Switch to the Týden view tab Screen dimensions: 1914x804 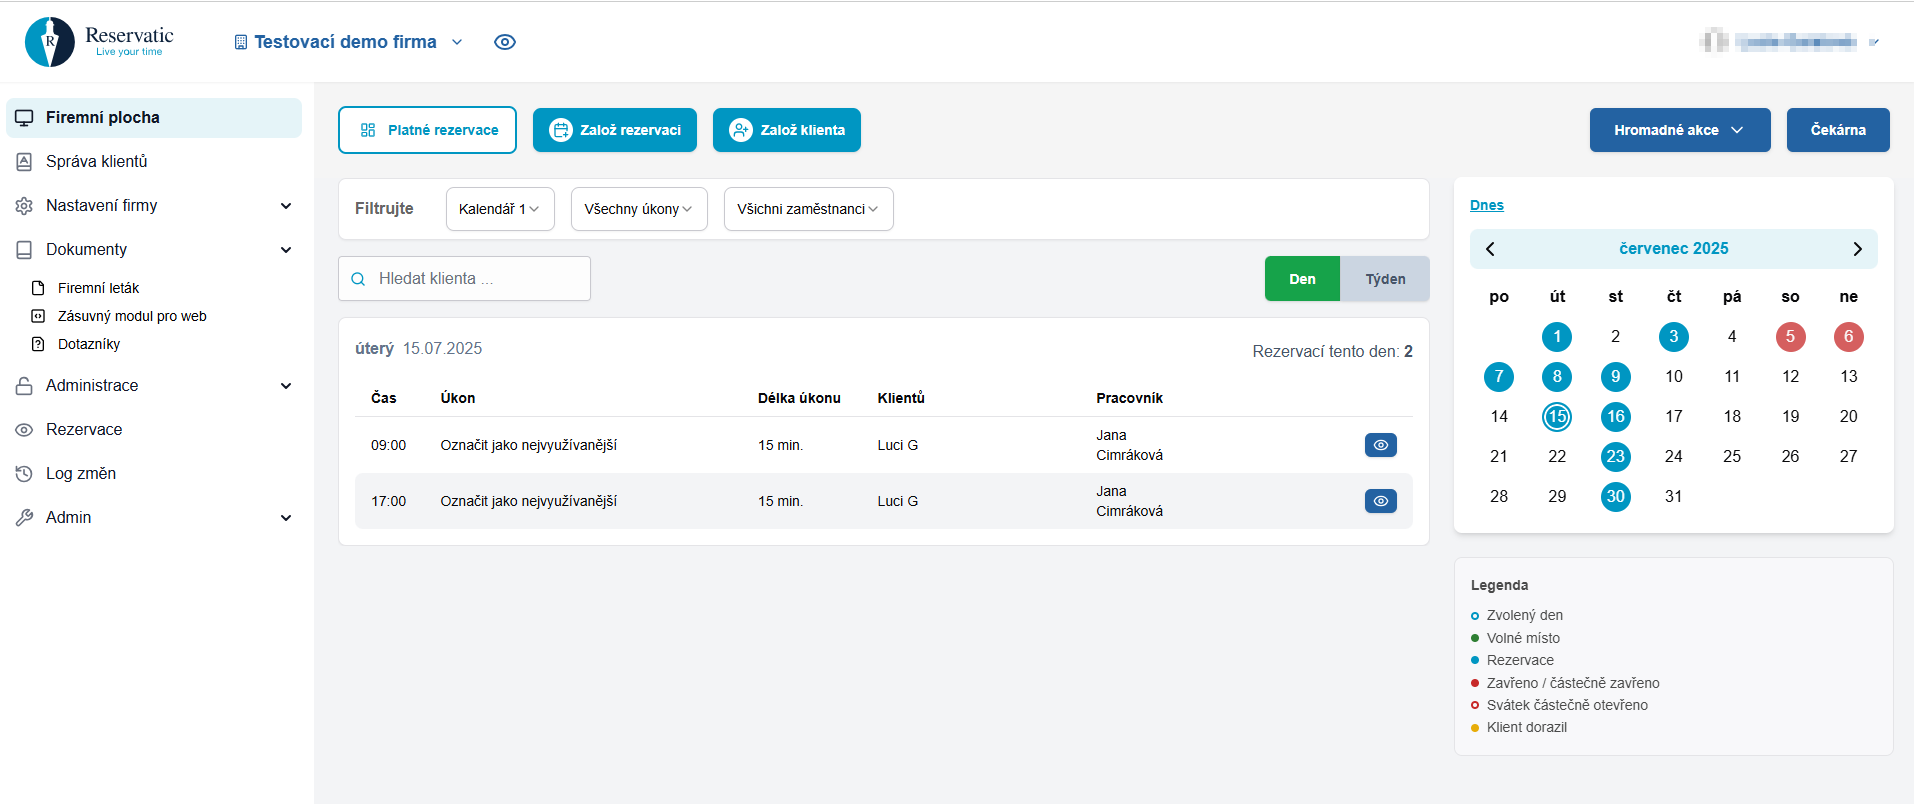pos(1385,279)
